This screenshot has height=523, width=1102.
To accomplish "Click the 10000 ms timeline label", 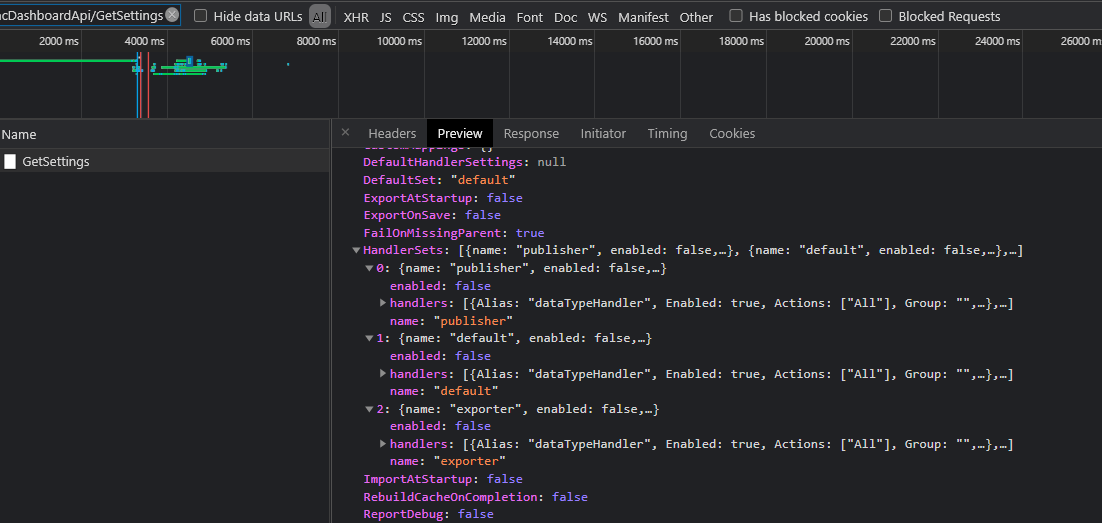I will click(x=400, y=41).
